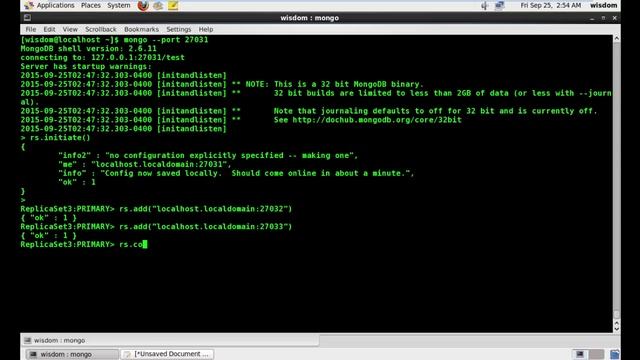Click the text 'mongo --port 27031'
Viewport: 640px width, 360px height.
point(166,40)
